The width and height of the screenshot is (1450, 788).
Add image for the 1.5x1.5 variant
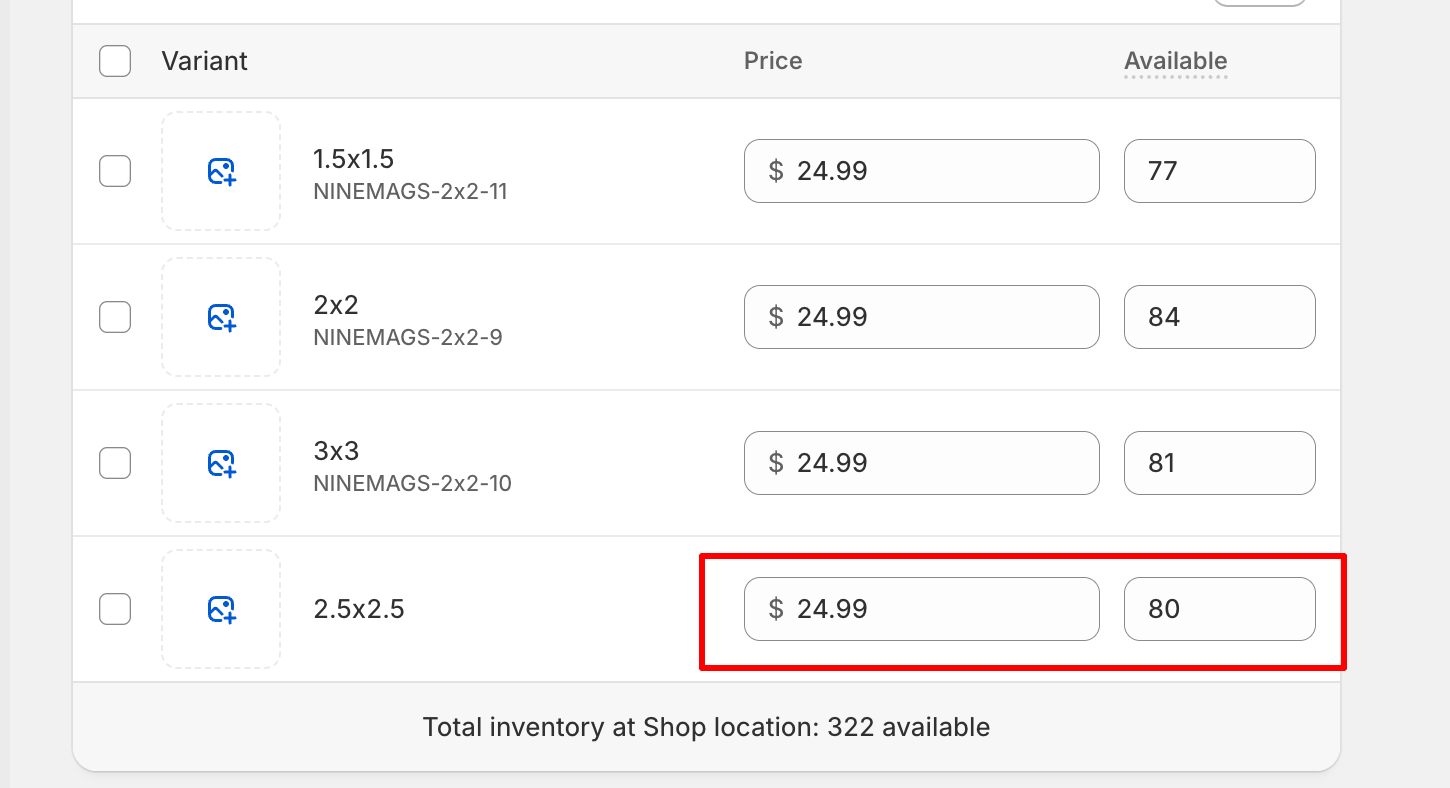(221, 171)
